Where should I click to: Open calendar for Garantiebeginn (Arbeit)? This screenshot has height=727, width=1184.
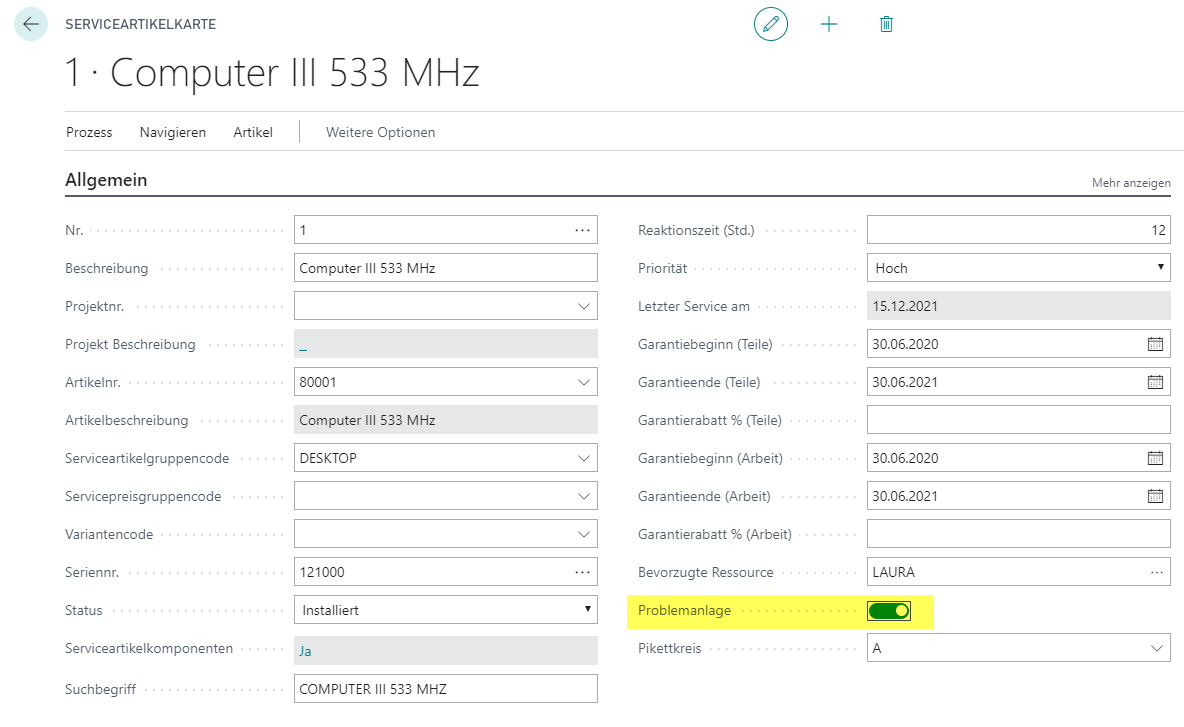(x=1155, y=458)
